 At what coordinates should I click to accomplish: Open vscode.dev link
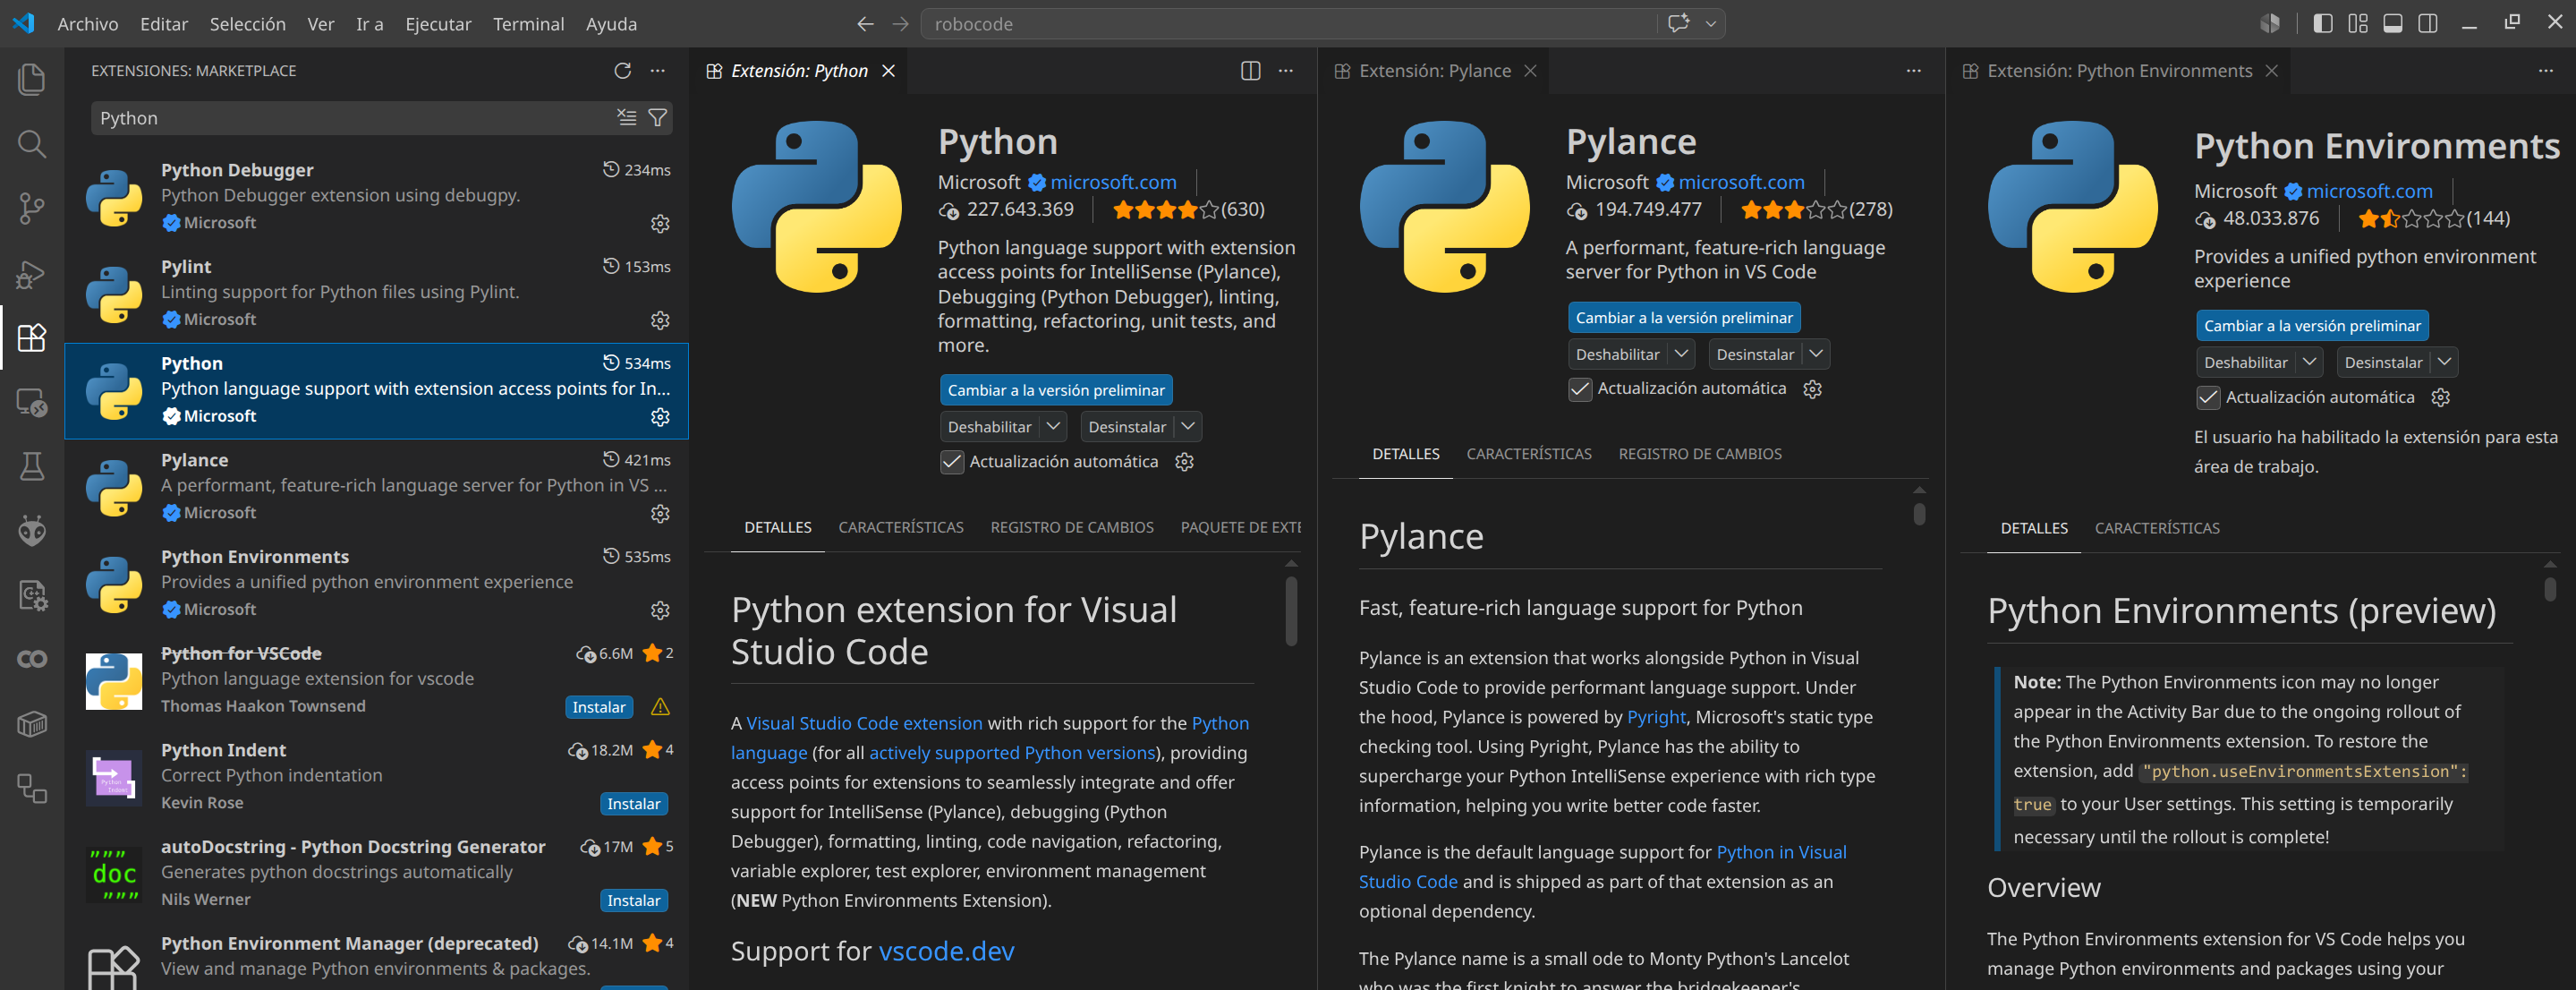coord(946,951)
